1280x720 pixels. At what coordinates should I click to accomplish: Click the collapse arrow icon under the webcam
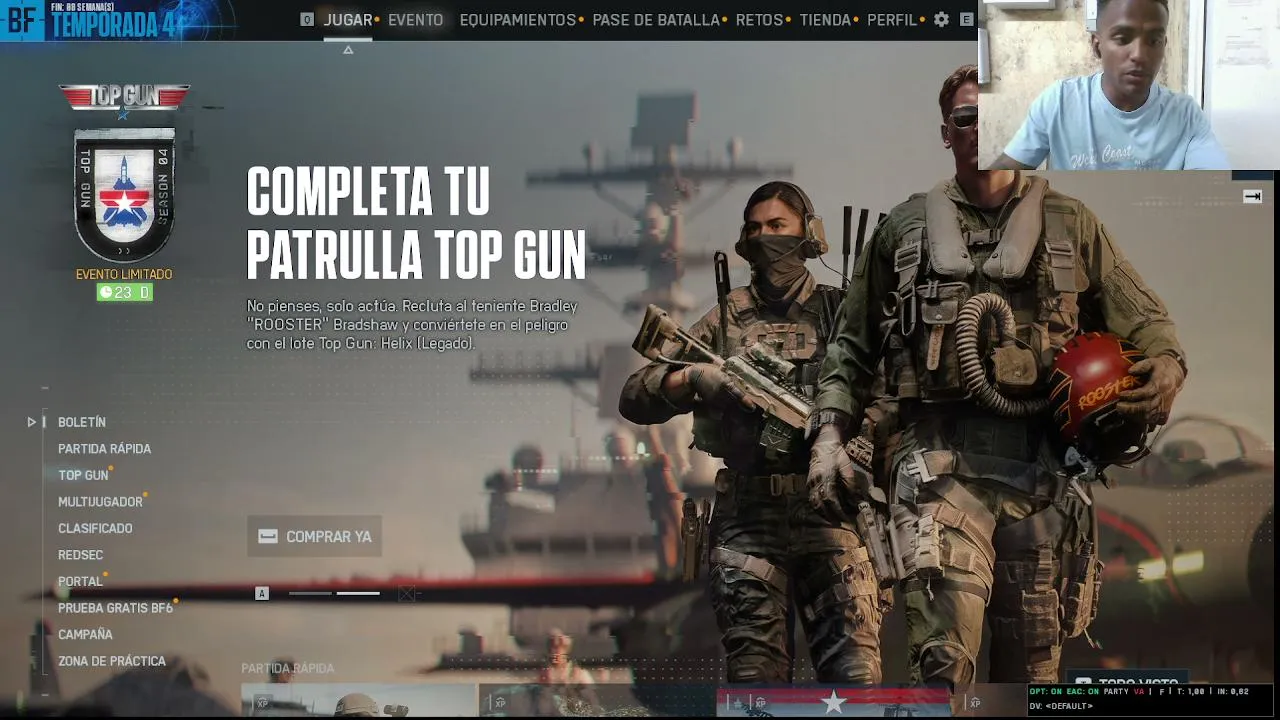1252,197
